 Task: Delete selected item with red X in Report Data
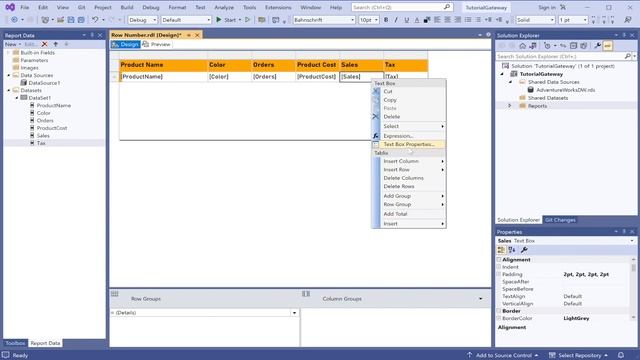[44, 44]
